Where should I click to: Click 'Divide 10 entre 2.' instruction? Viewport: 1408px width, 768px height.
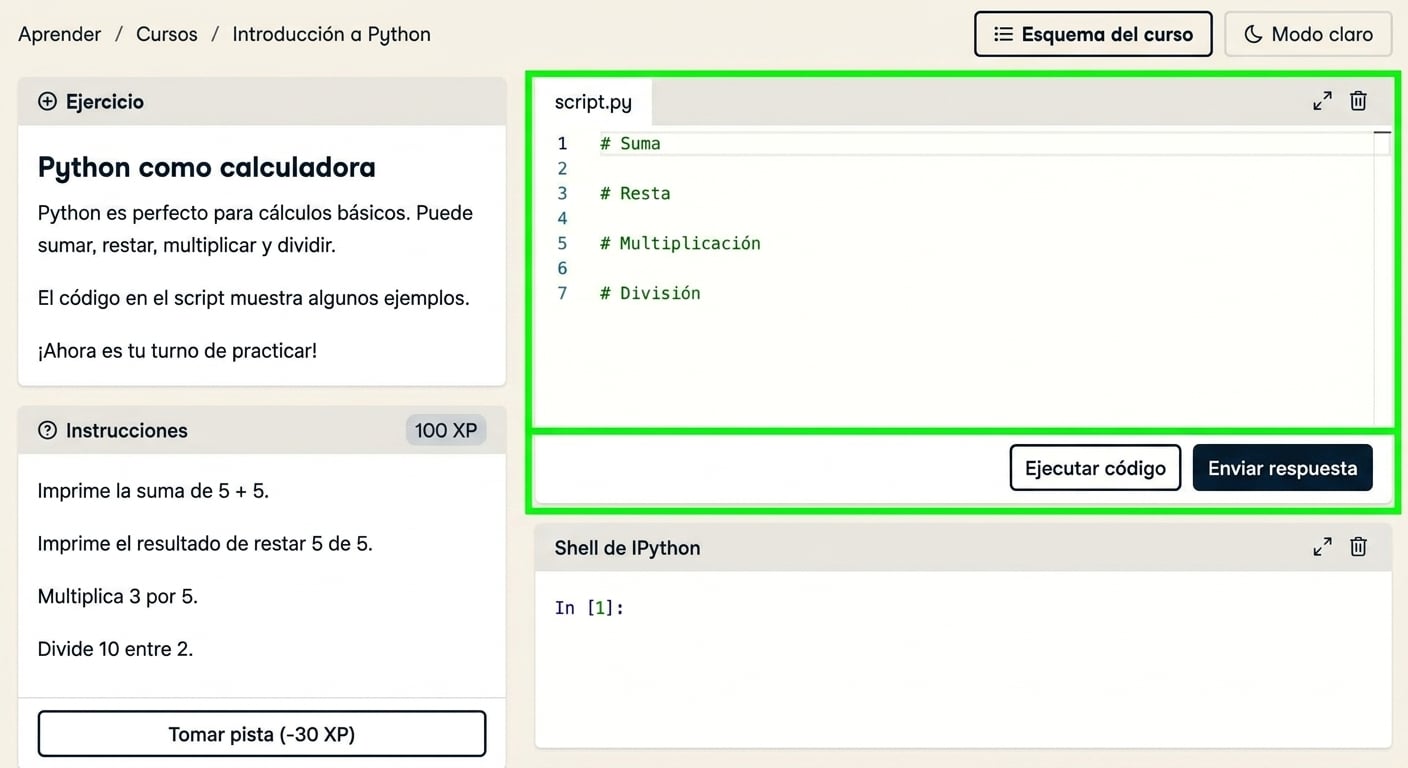tap(115, 649)
